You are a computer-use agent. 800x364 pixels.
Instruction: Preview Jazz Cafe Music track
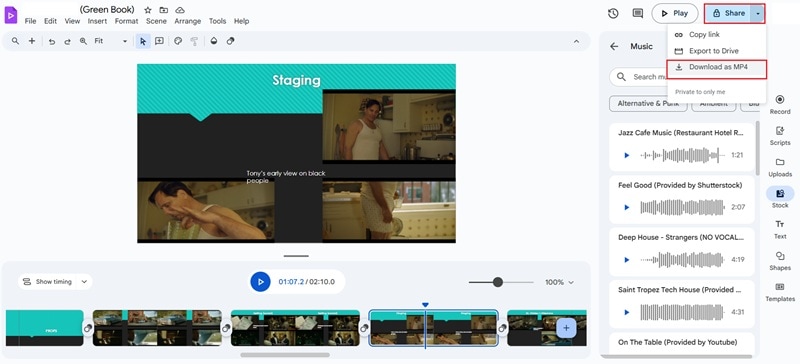click(627, 155)
